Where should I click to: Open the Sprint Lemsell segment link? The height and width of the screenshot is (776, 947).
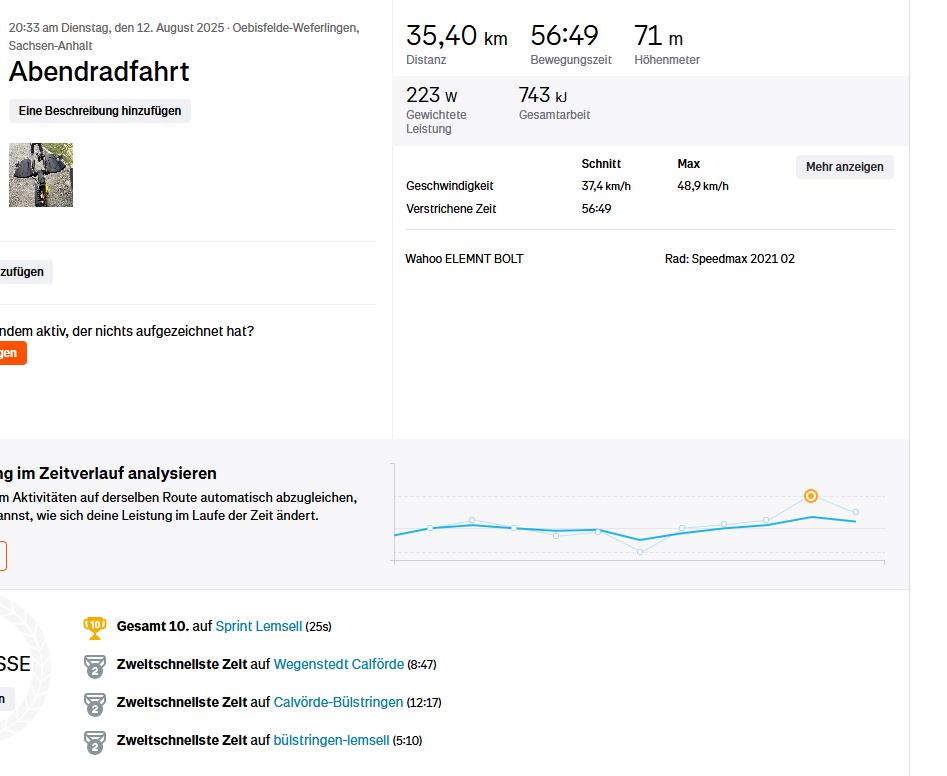tap(258, 627)
